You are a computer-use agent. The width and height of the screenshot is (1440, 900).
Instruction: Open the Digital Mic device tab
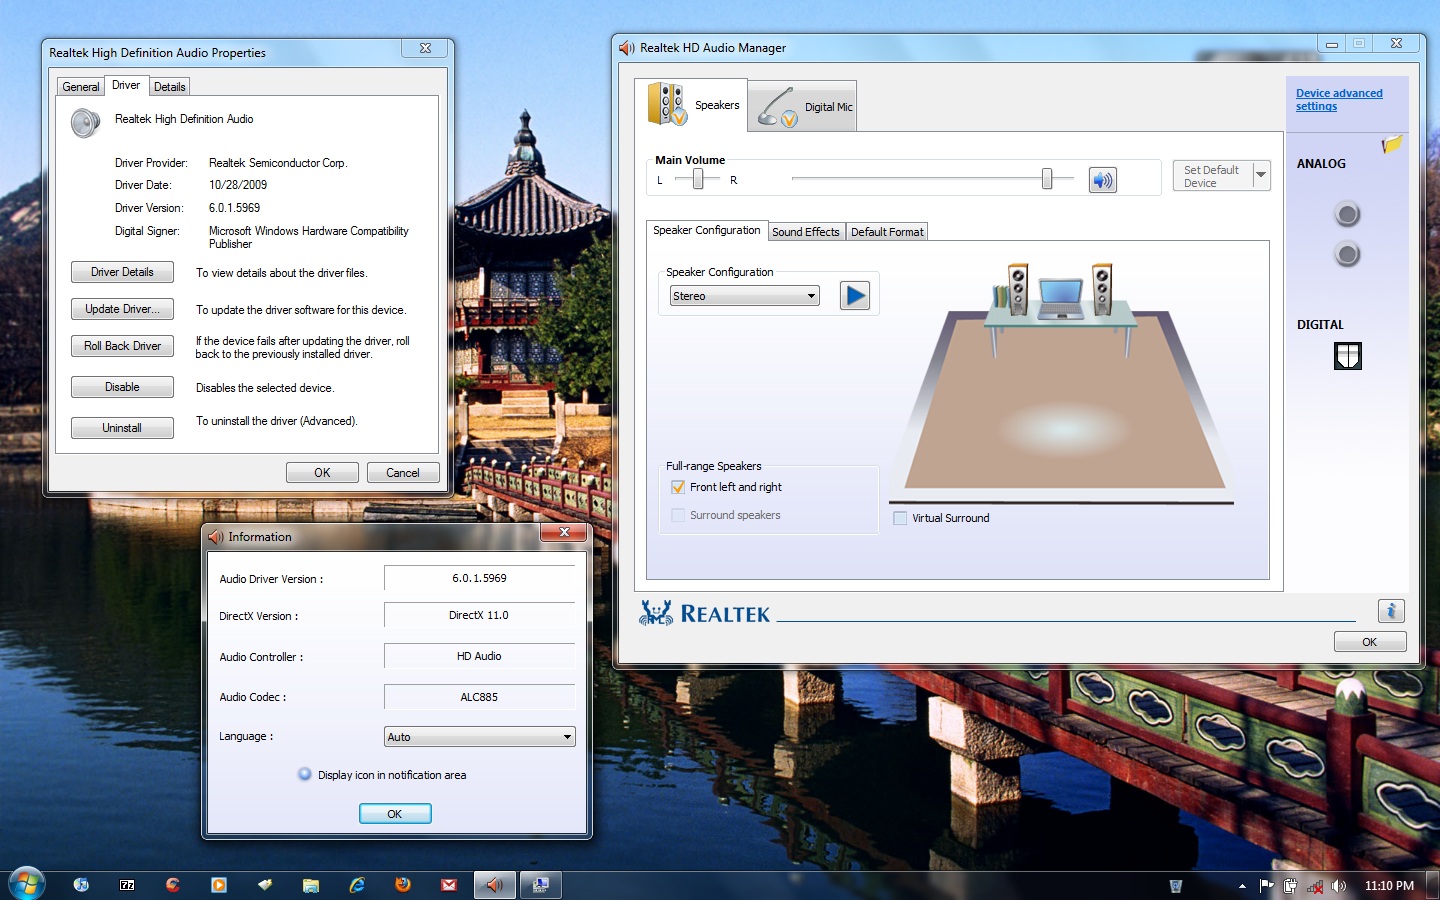click(x=802, y=106)
